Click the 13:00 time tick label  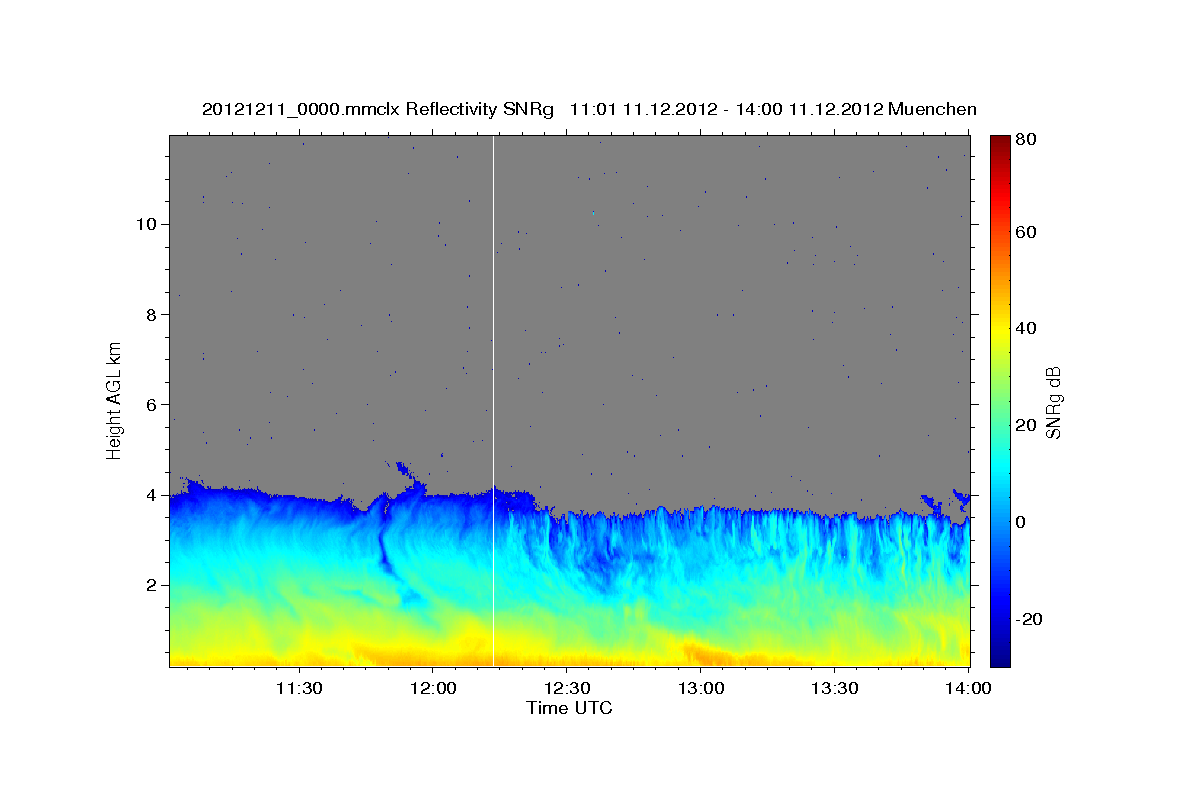pos(700,688)
